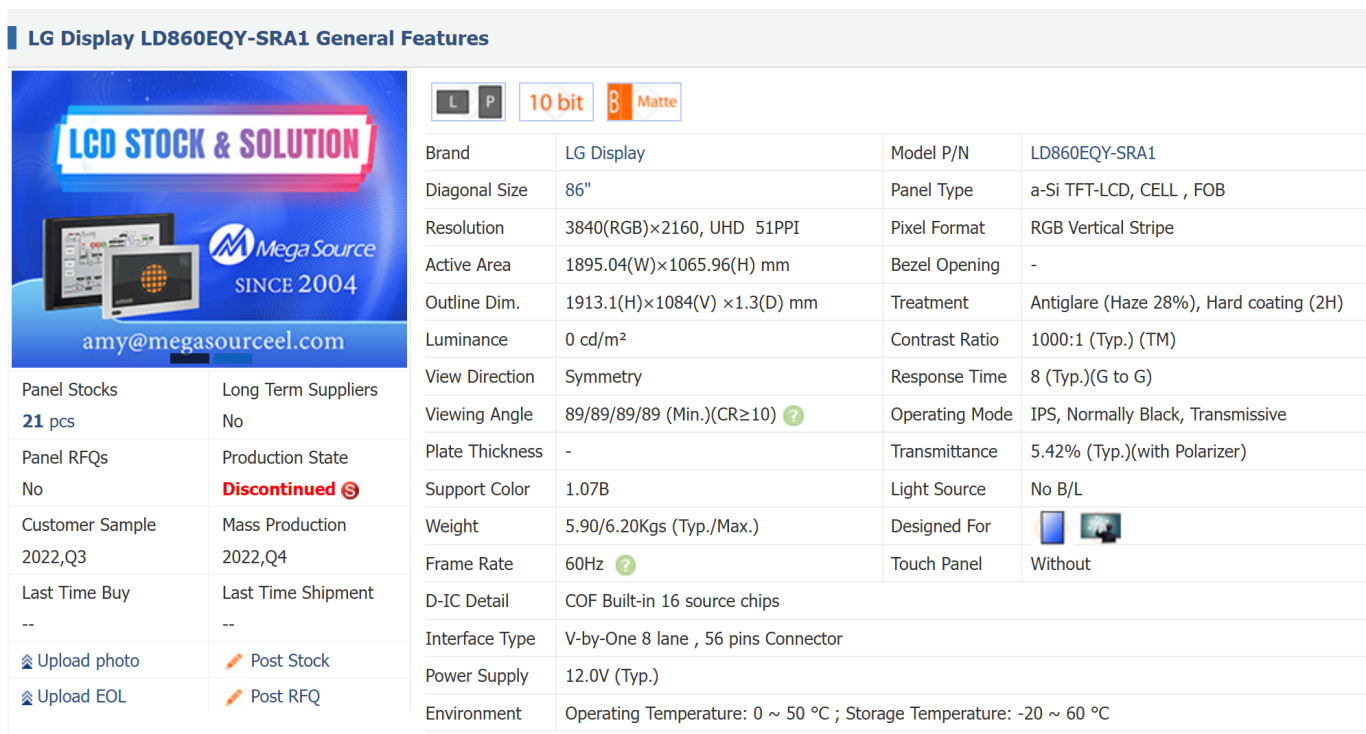This screenshot has height=734, width=1366.
Task: Click the support color value 1.07B
Action: (587, 490)
